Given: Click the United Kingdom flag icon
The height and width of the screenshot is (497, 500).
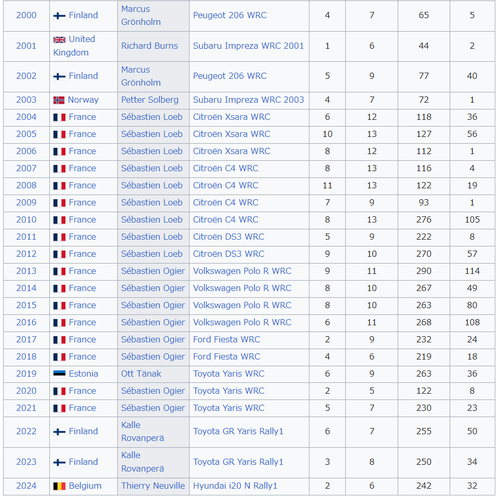Looking at the screenshot, I should click(59, 40).
